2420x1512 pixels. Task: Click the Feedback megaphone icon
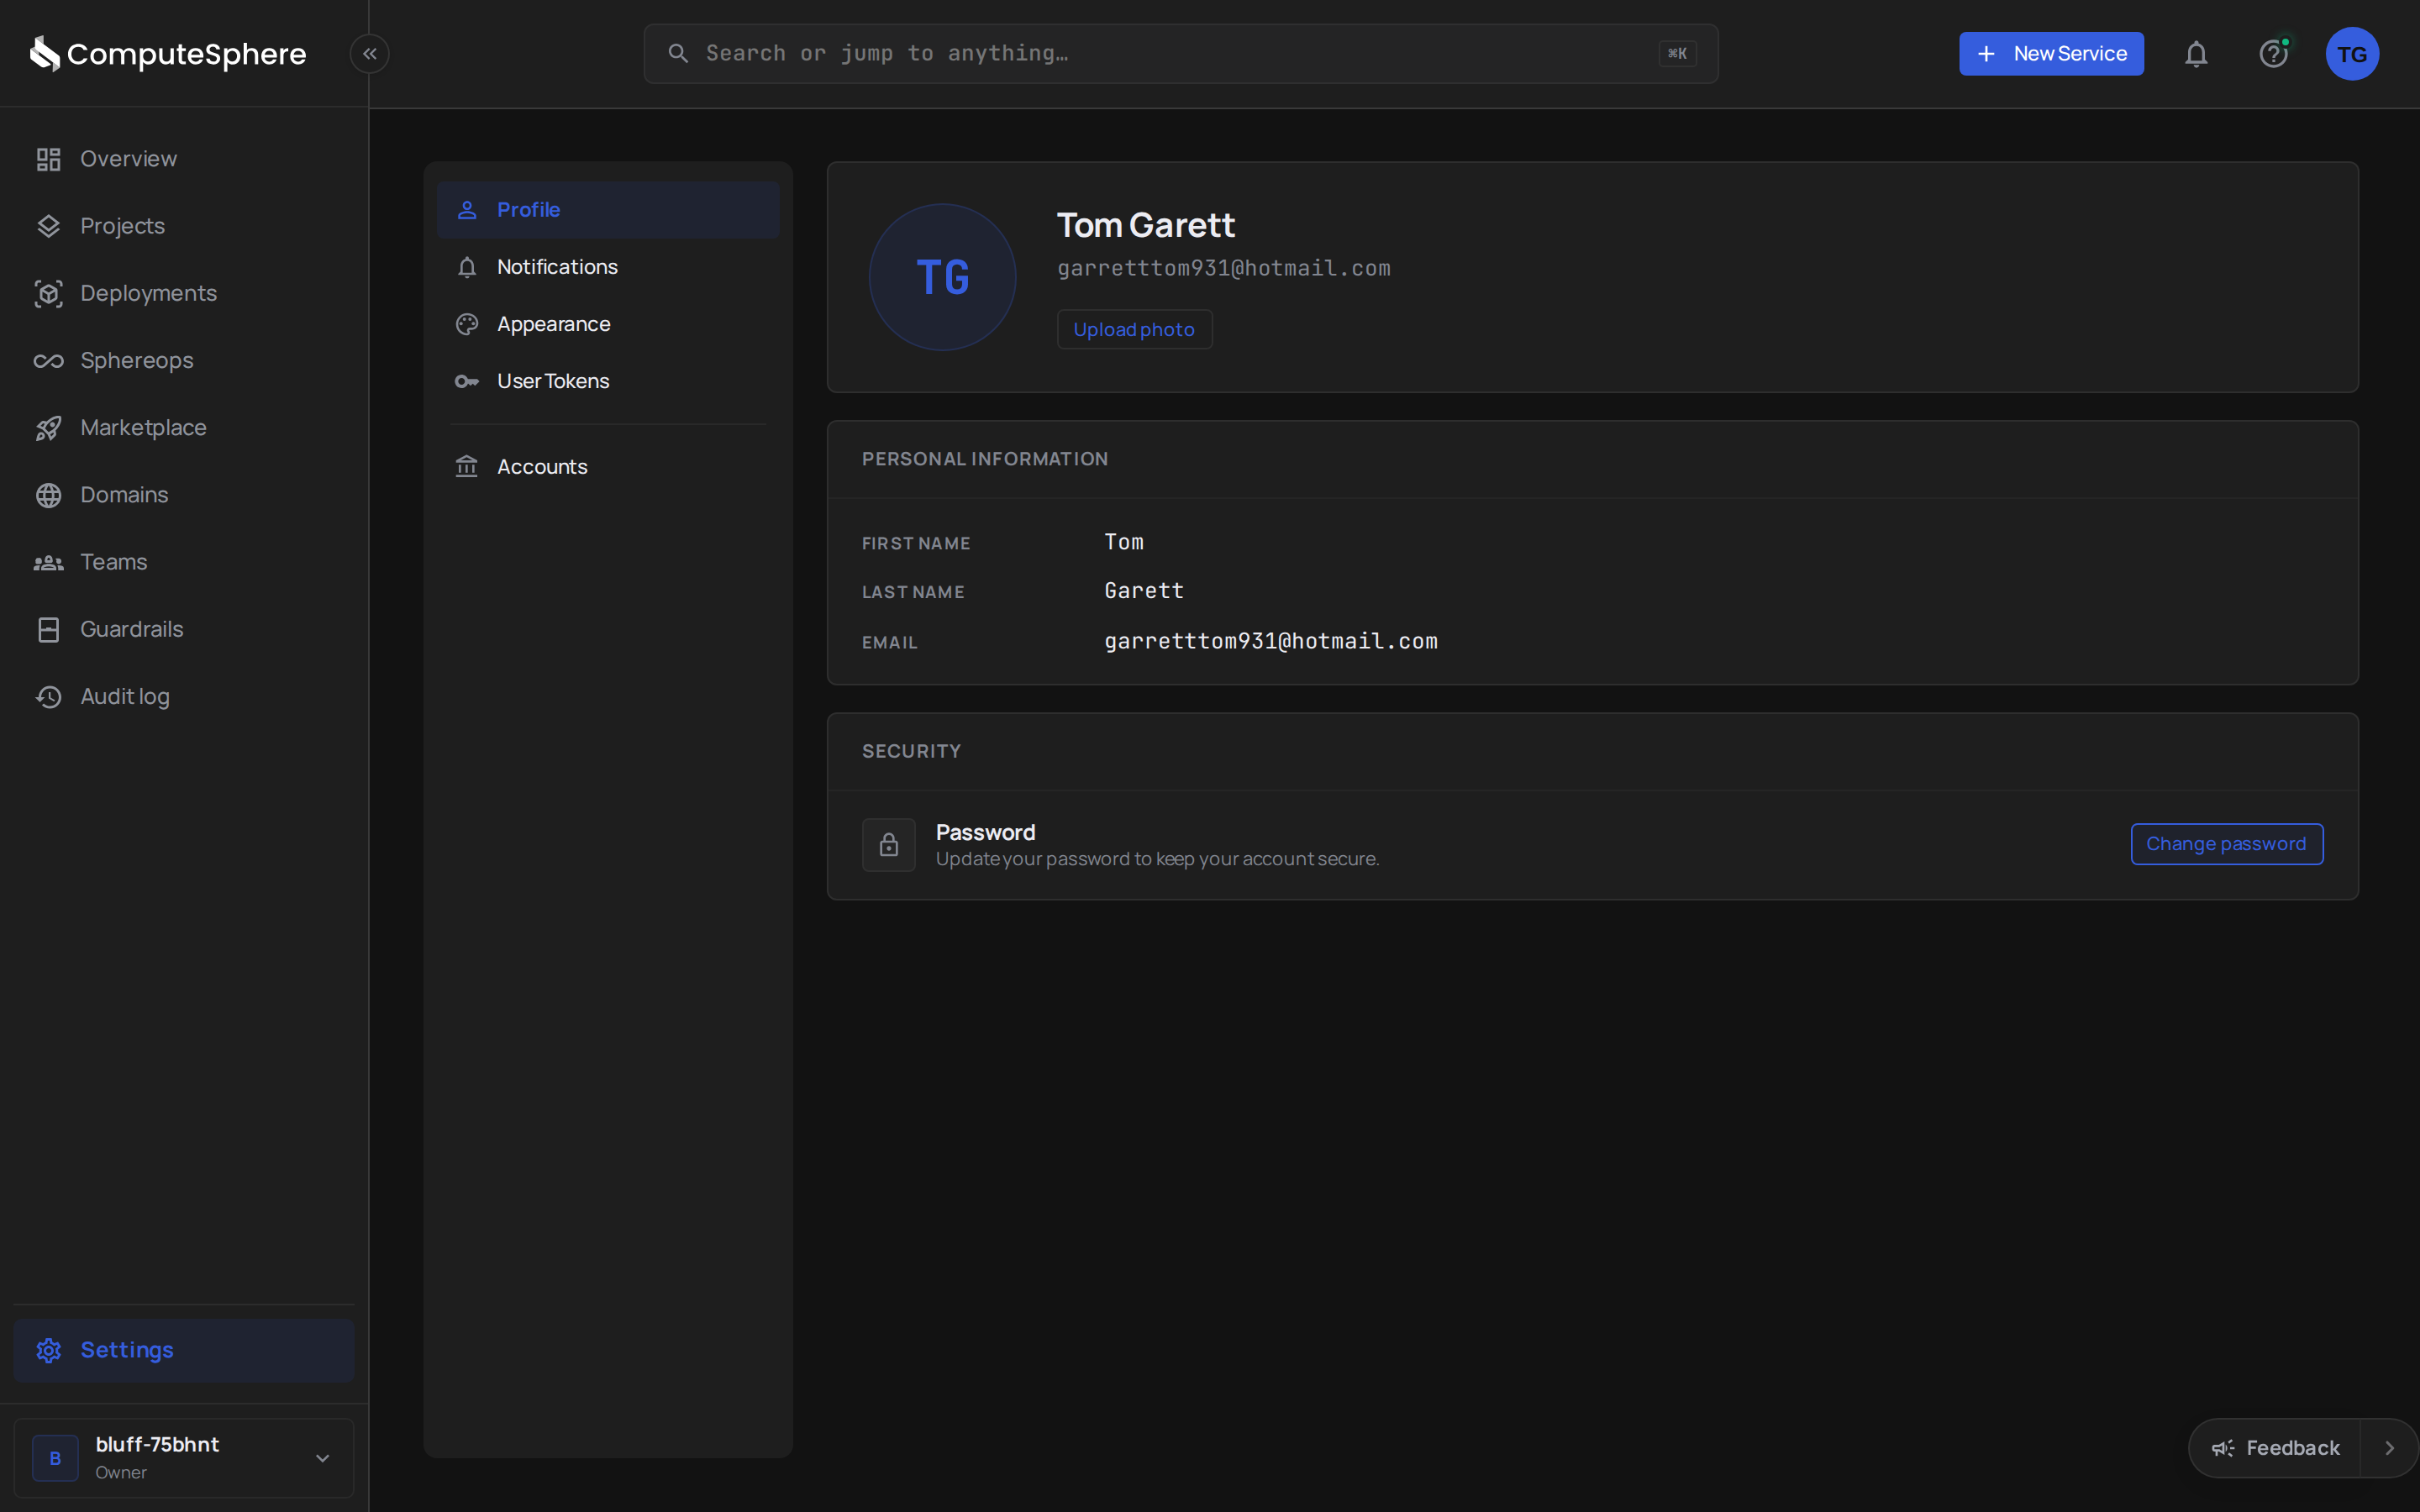[x=2222, y=1448]
